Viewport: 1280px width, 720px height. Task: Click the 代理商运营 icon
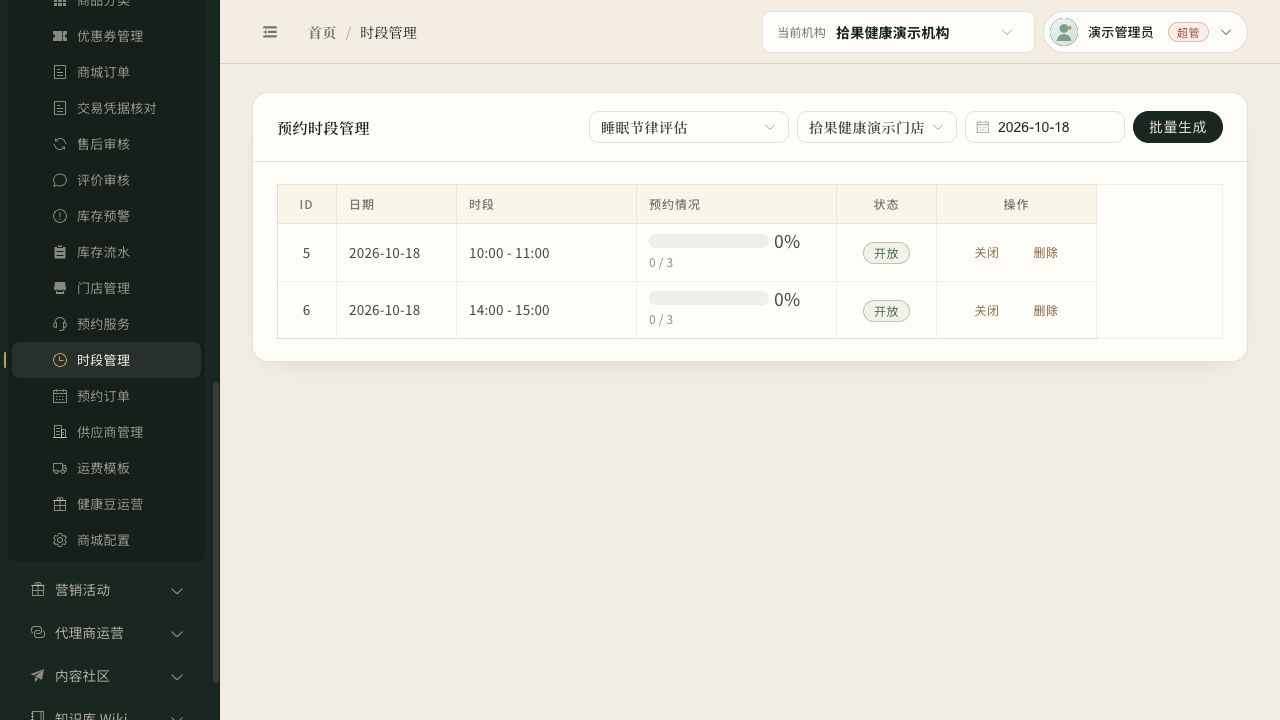38,633
